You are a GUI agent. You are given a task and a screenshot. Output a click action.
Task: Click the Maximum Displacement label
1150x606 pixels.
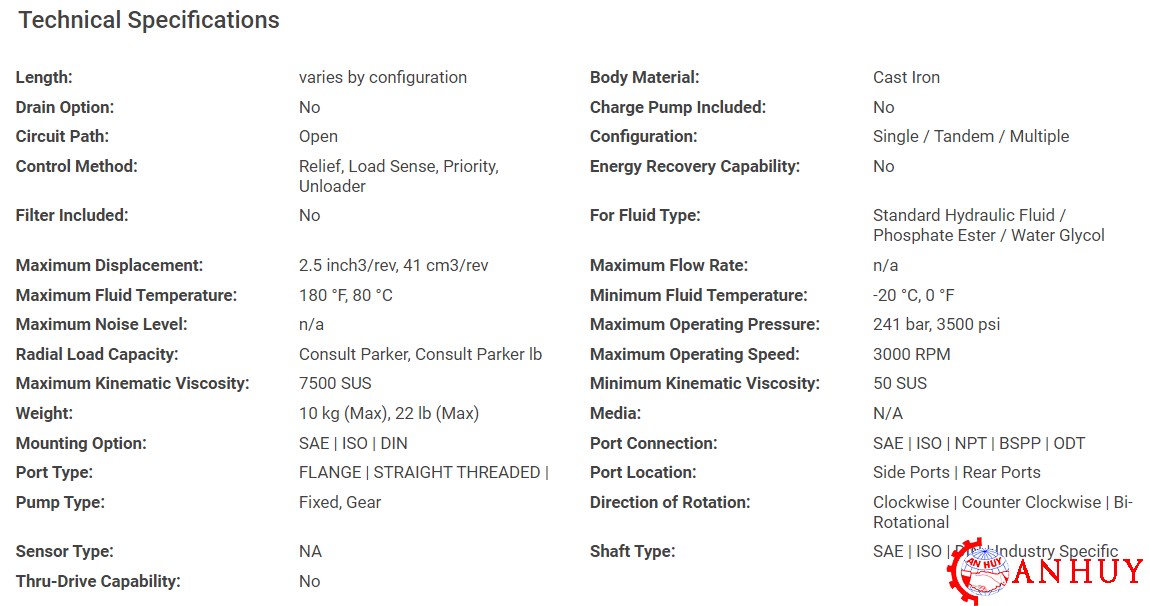pos(109,266)
